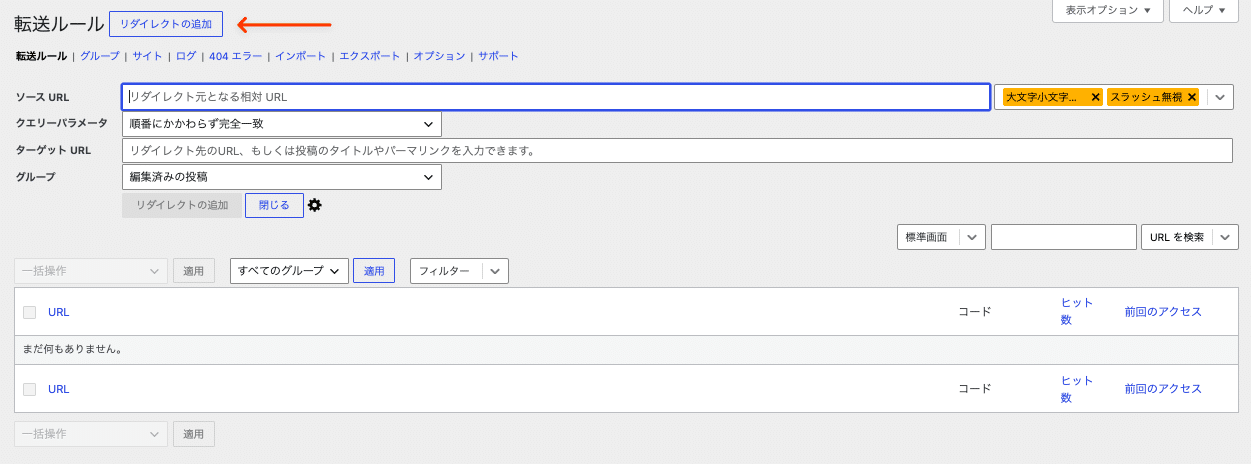This screenshot has width=1251, height=464.
Task: Click the 閉じる button
Action: coord(274,205)
